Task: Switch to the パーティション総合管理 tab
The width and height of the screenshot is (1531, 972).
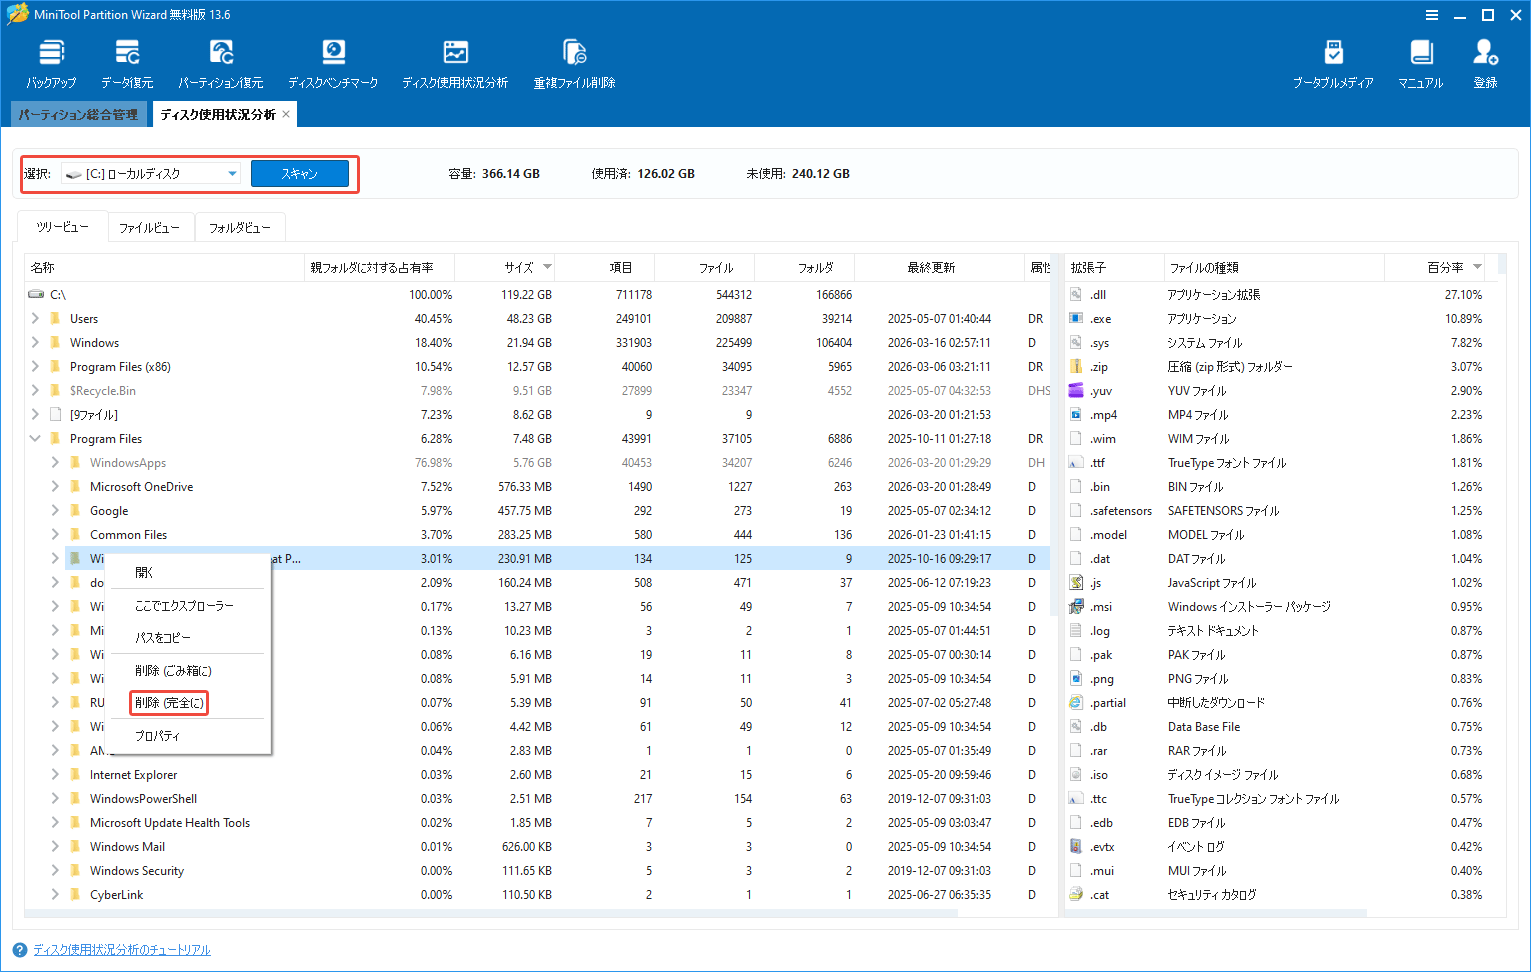Action: (x=78, y=113)
